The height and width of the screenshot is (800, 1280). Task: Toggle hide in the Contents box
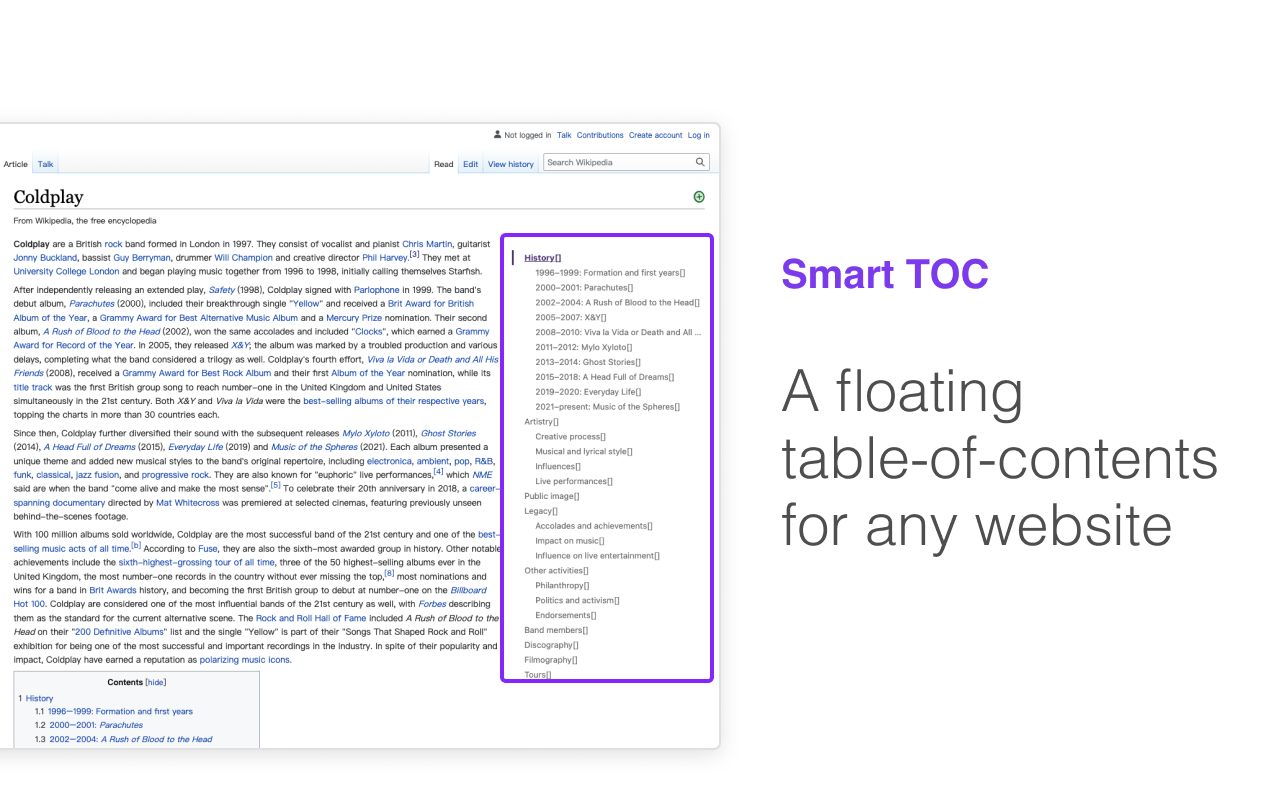(x=155, y=681)
